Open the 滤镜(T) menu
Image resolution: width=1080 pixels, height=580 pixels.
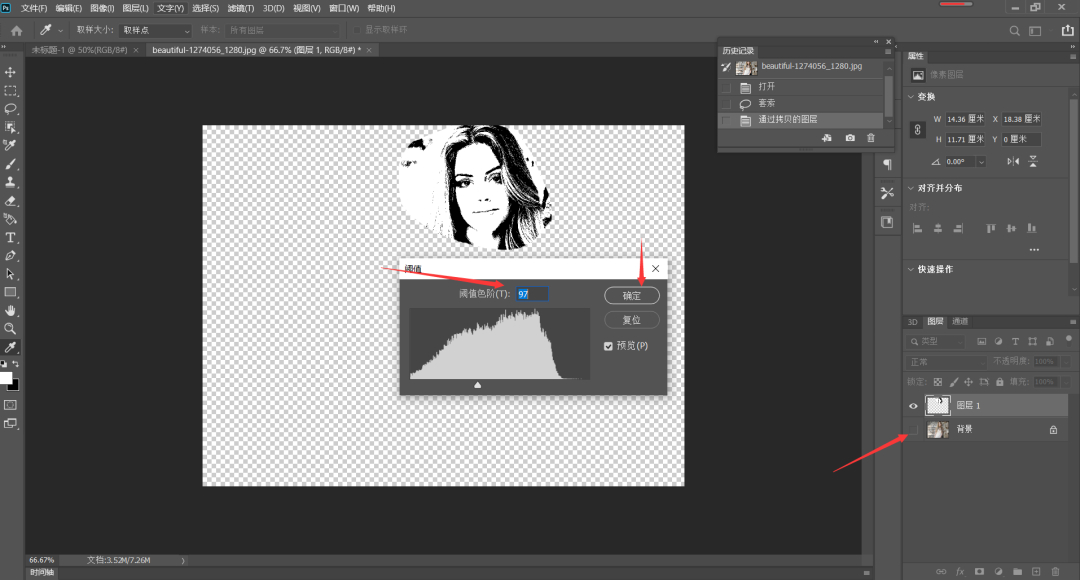pos(241,8)
